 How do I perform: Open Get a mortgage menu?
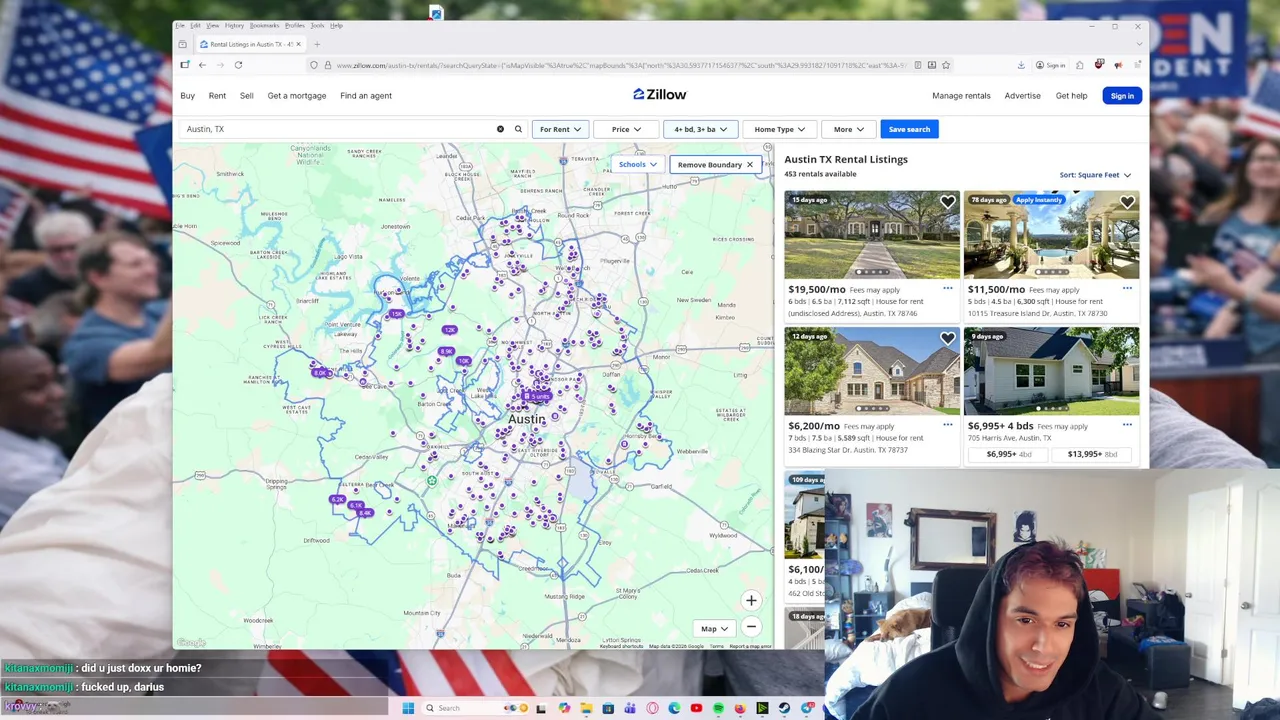(x=296, y=96)
